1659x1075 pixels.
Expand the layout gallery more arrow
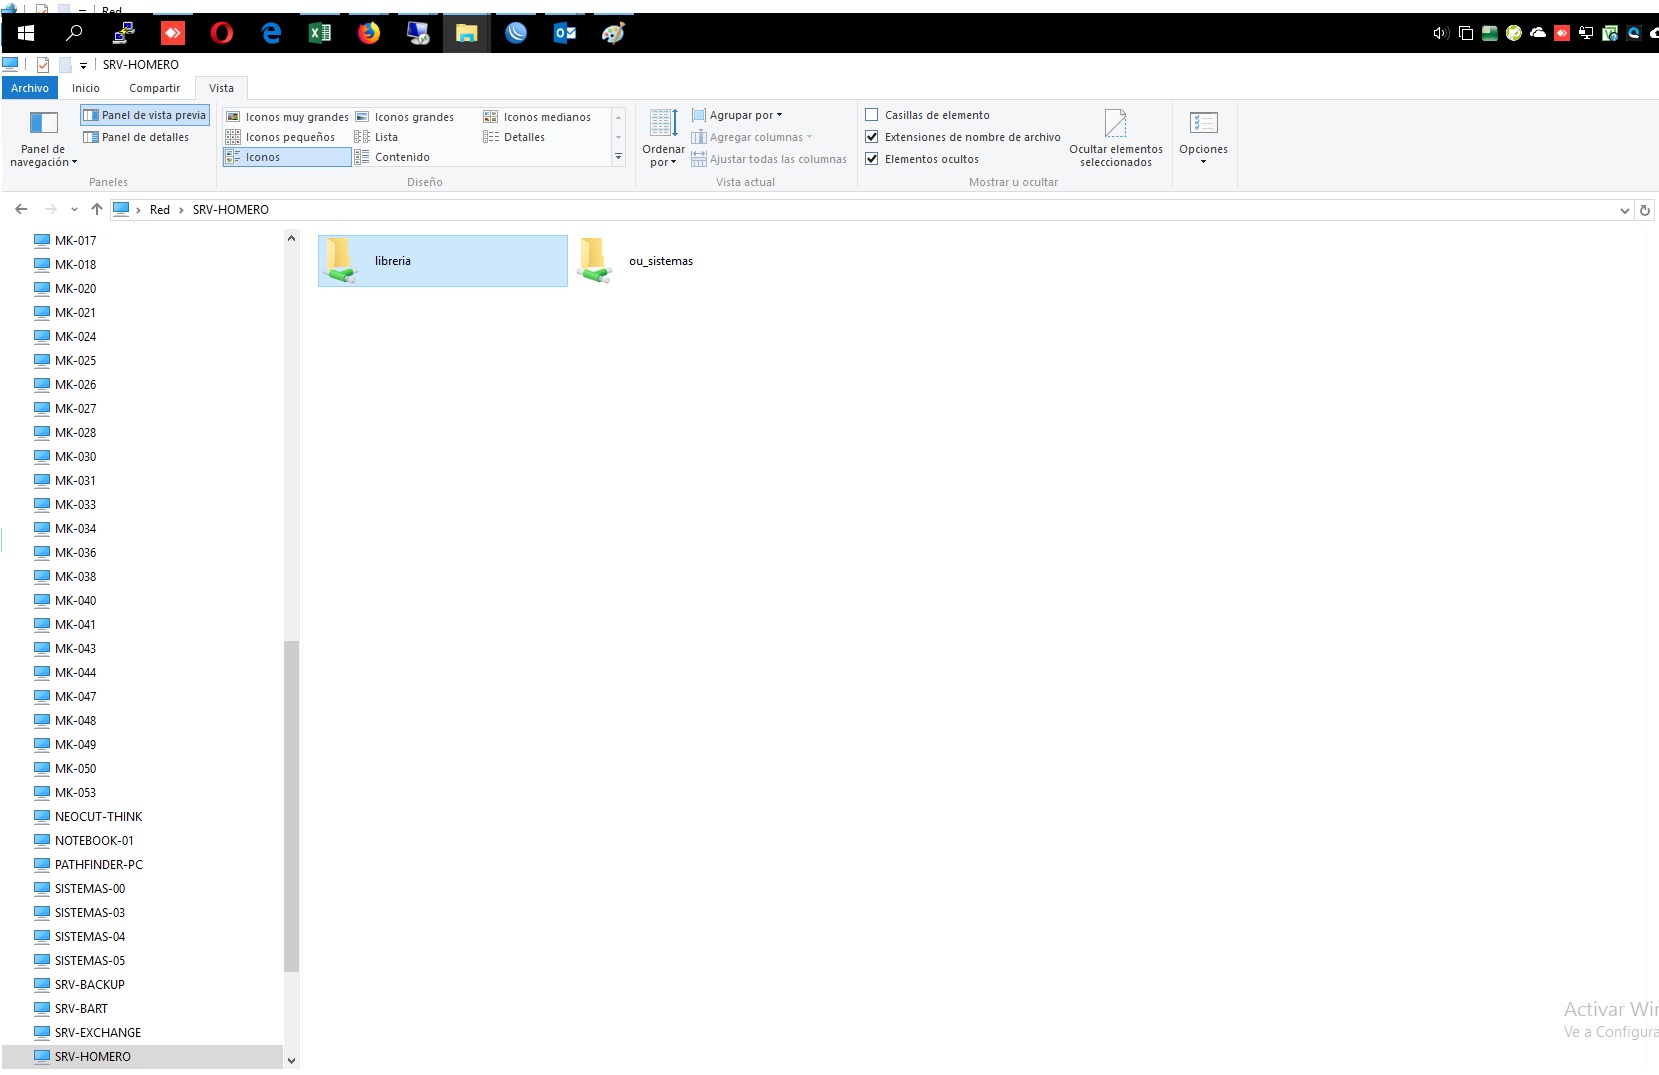[618, 157]
